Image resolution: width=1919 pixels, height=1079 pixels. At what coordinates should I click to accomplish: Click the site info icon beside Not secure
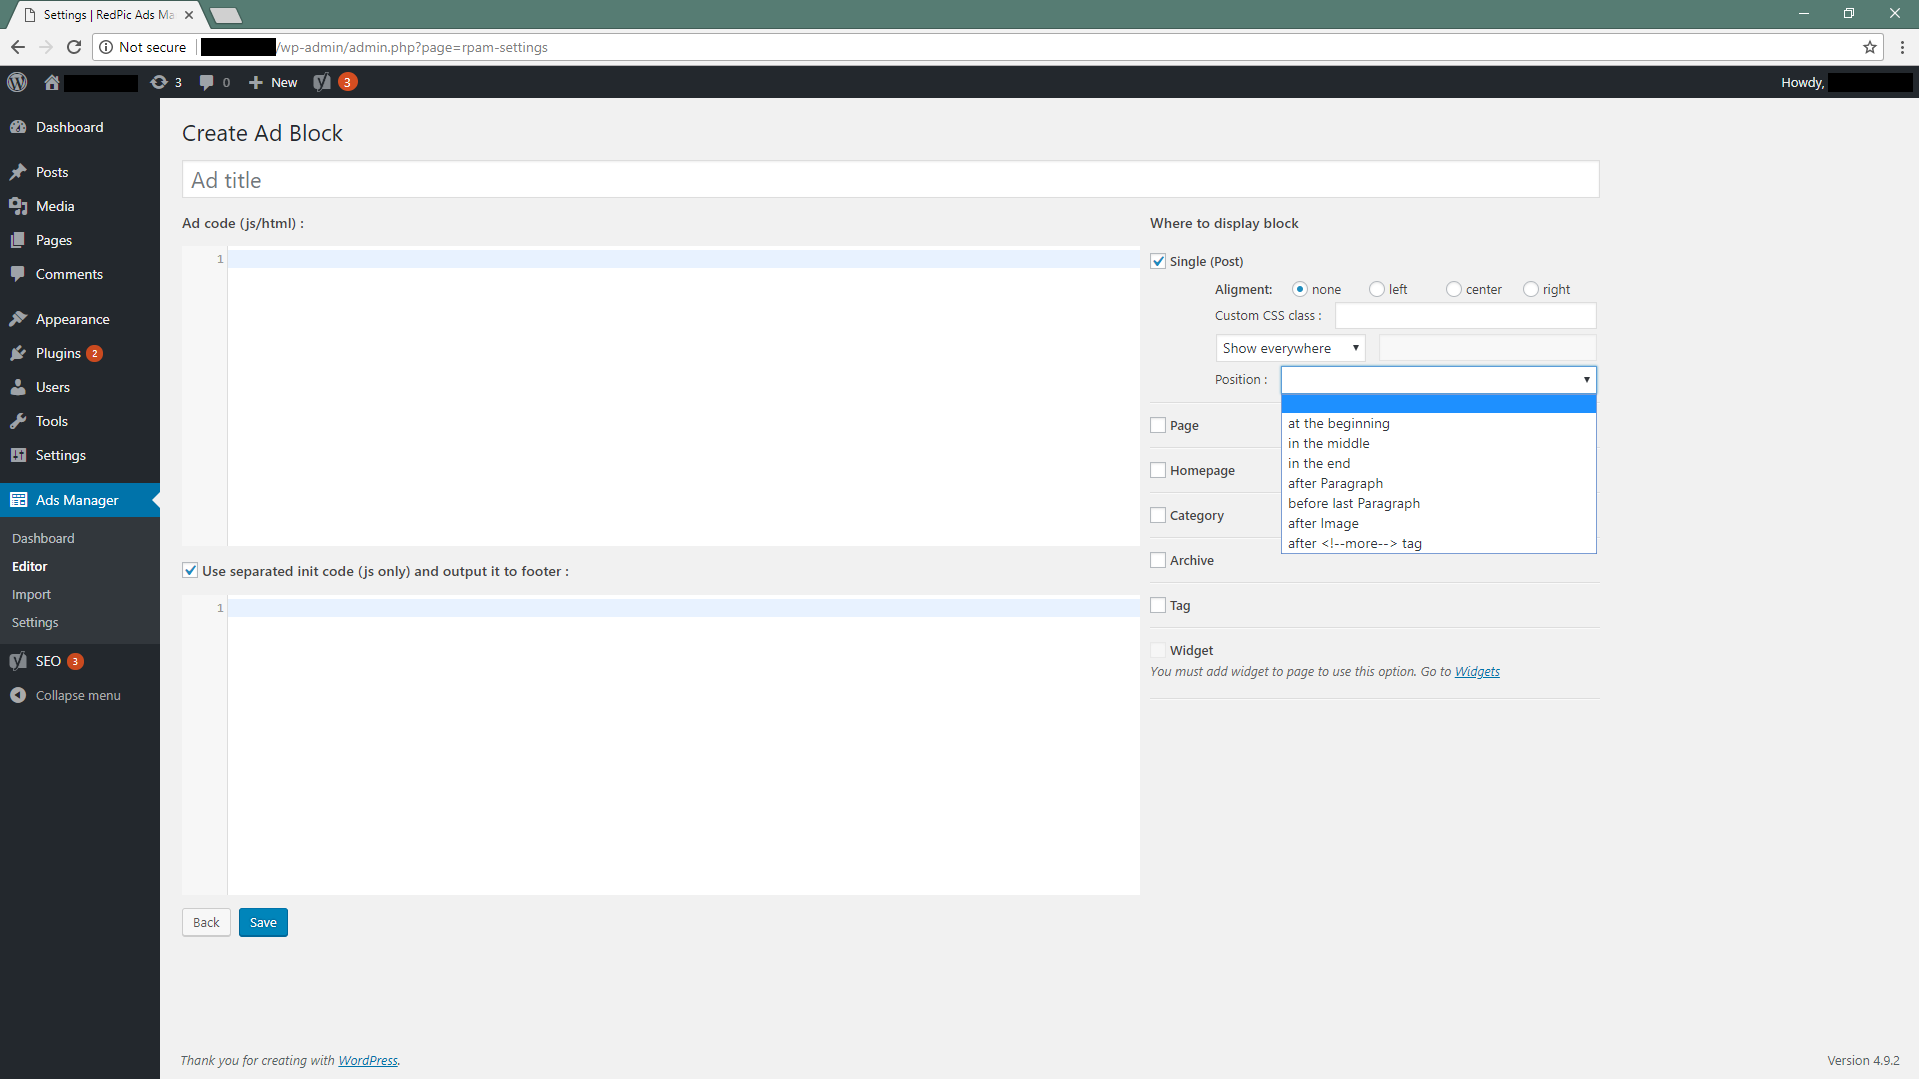coord(106,47)
